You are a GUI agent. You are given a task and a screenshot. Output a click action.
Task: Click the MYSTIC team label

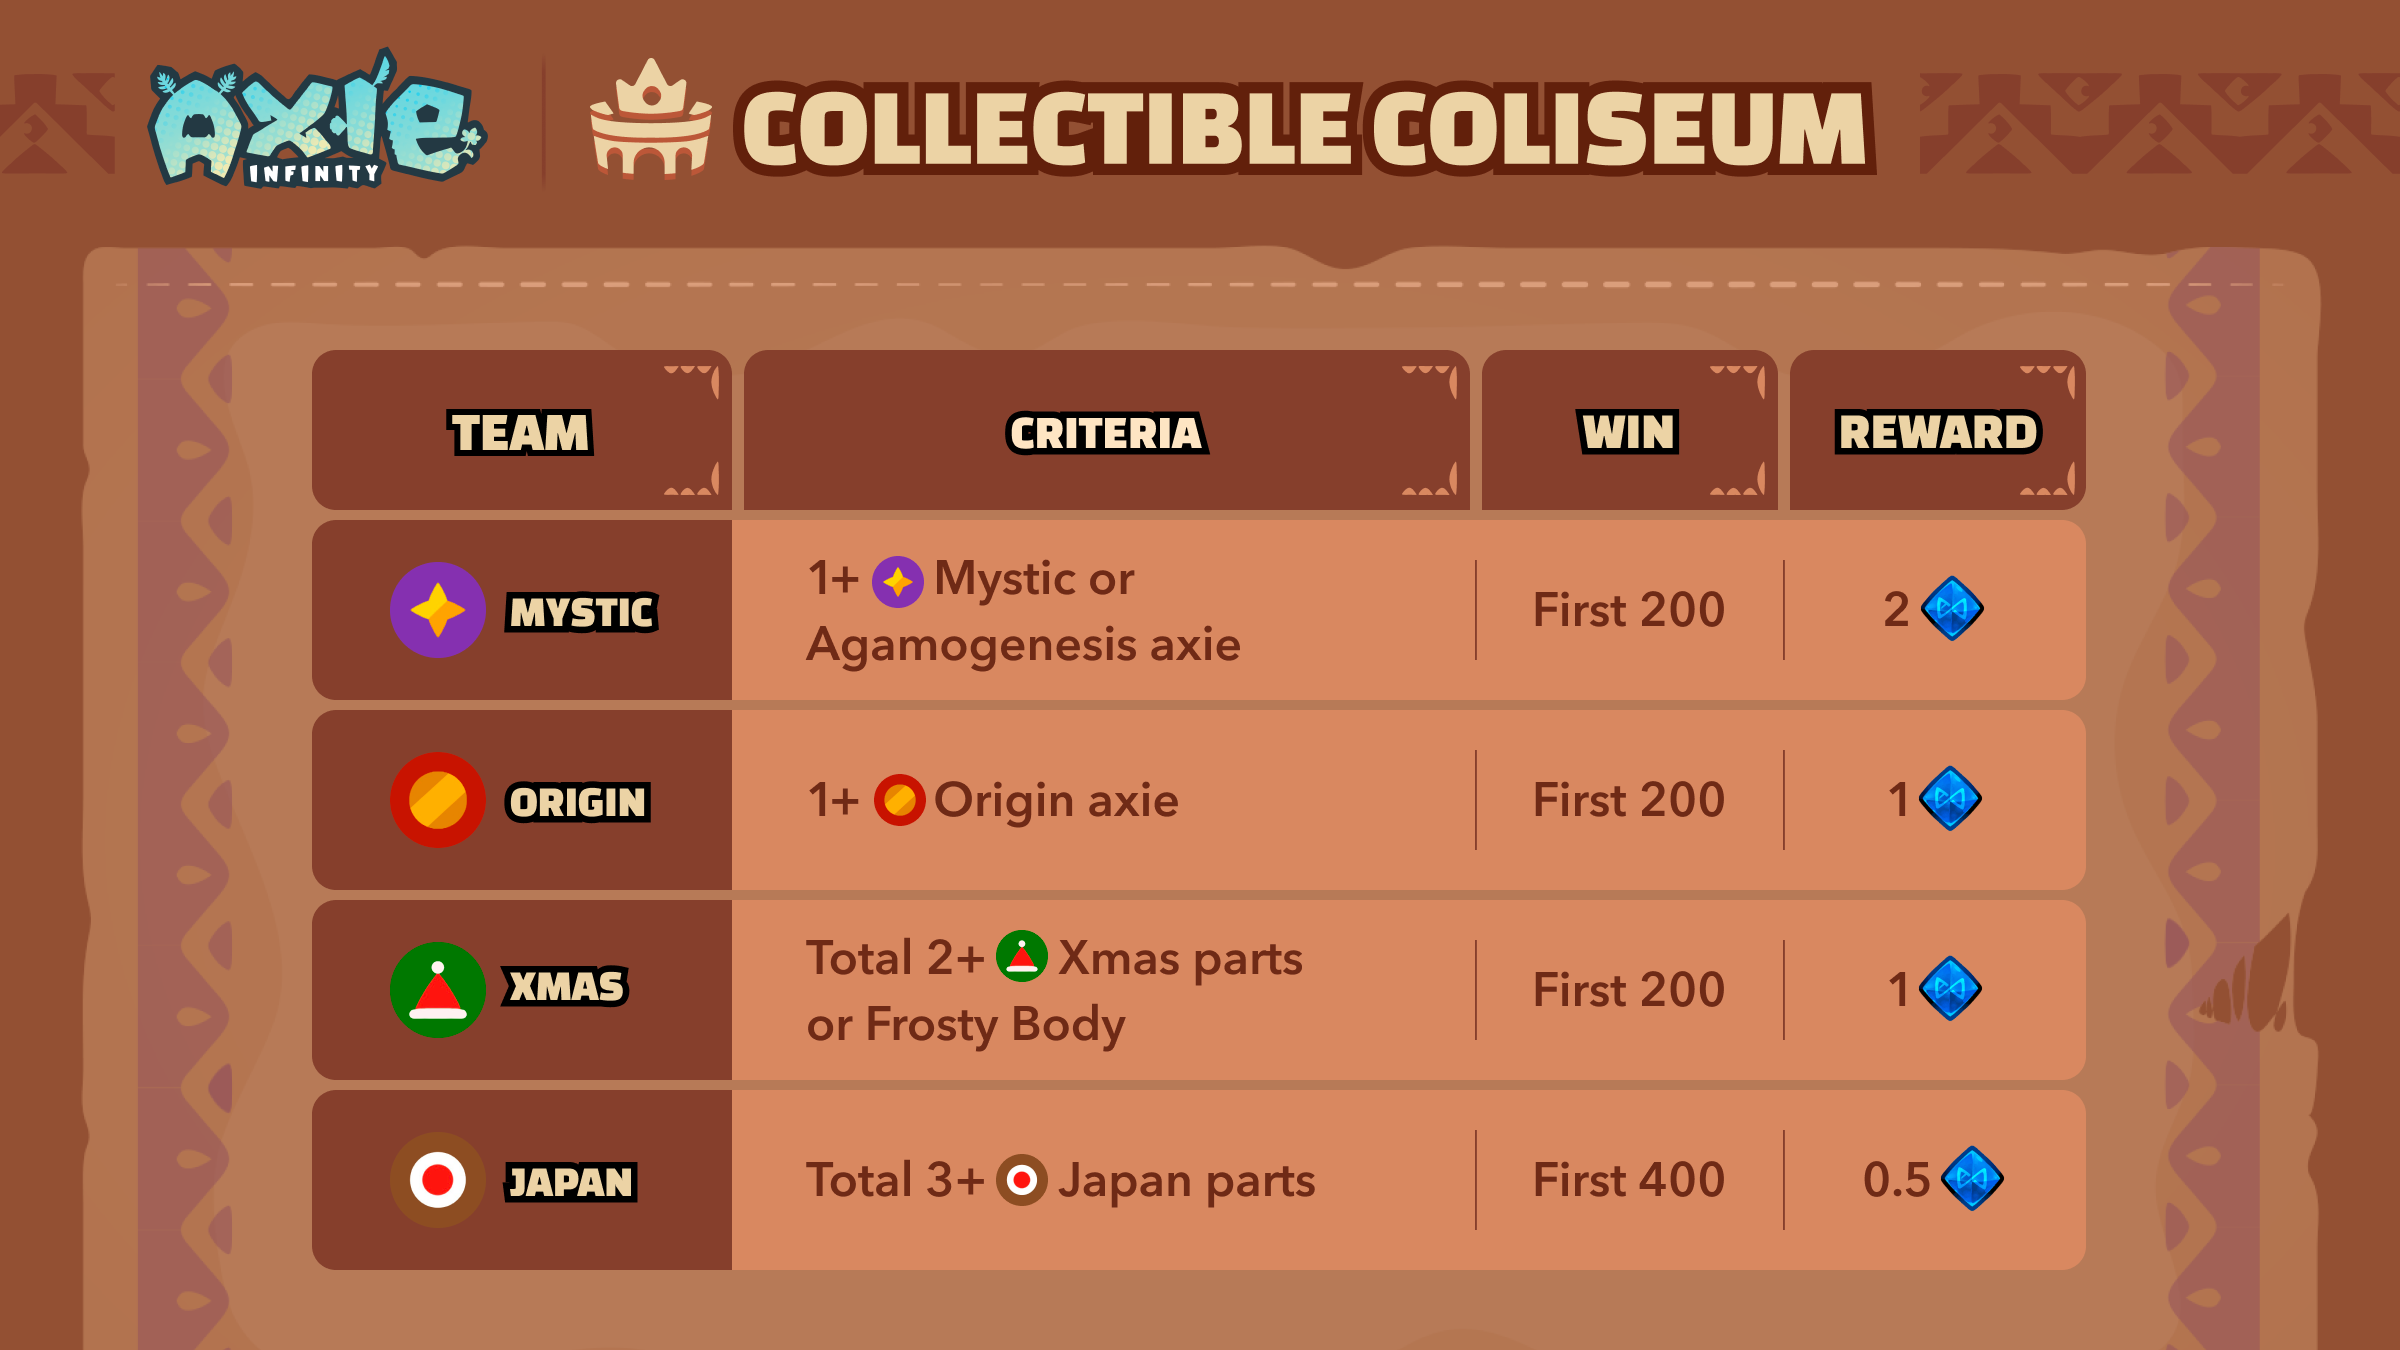coord(582,612)
